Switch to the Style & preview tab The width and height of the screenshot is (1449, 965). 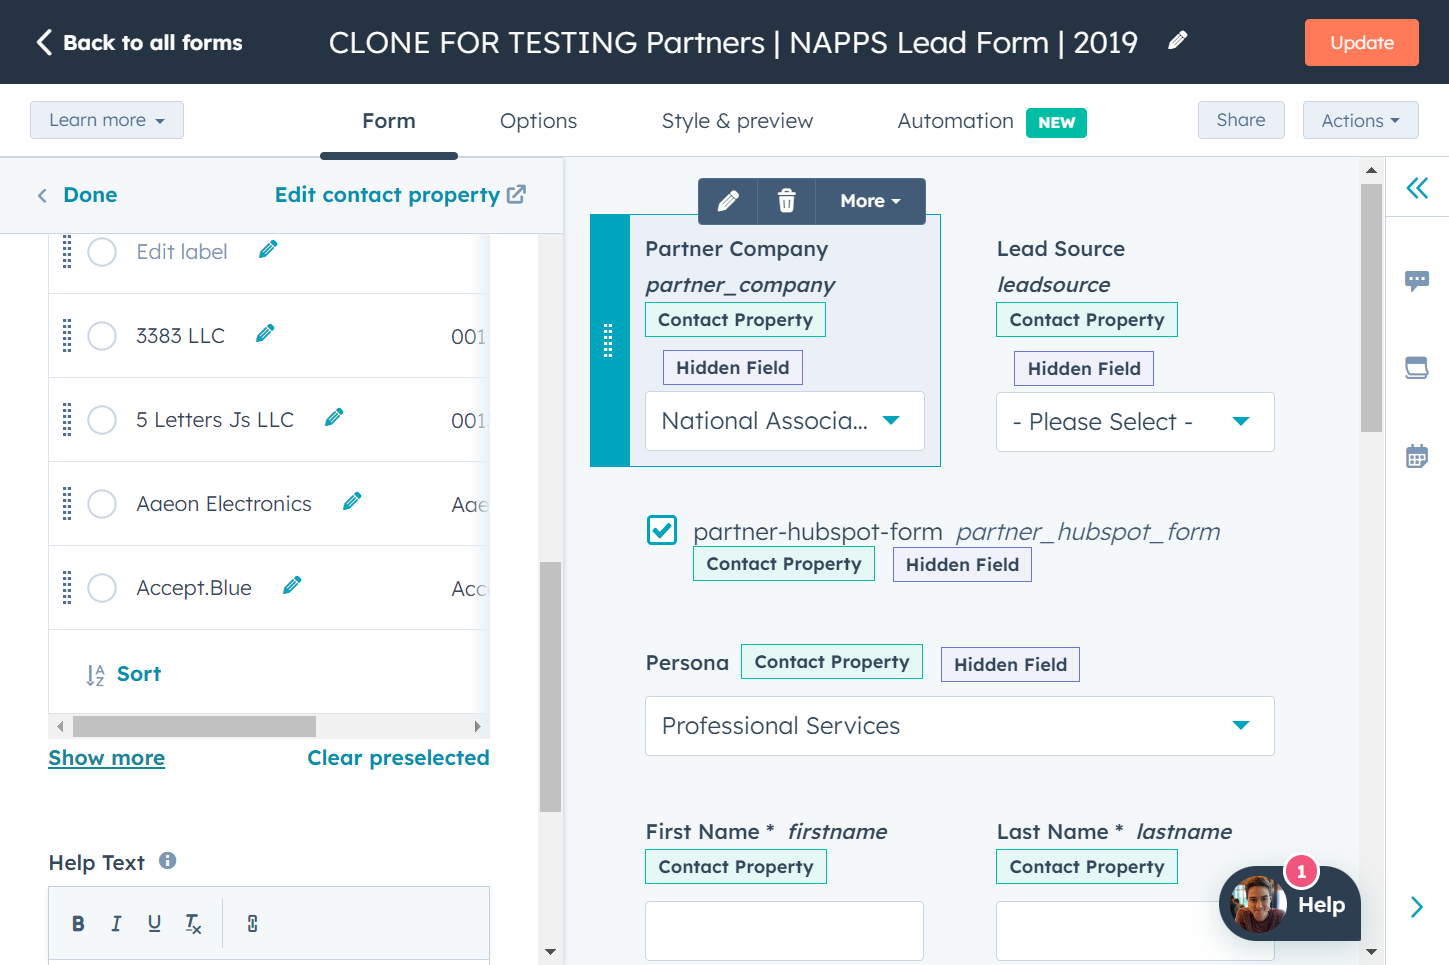pos(737,121)
